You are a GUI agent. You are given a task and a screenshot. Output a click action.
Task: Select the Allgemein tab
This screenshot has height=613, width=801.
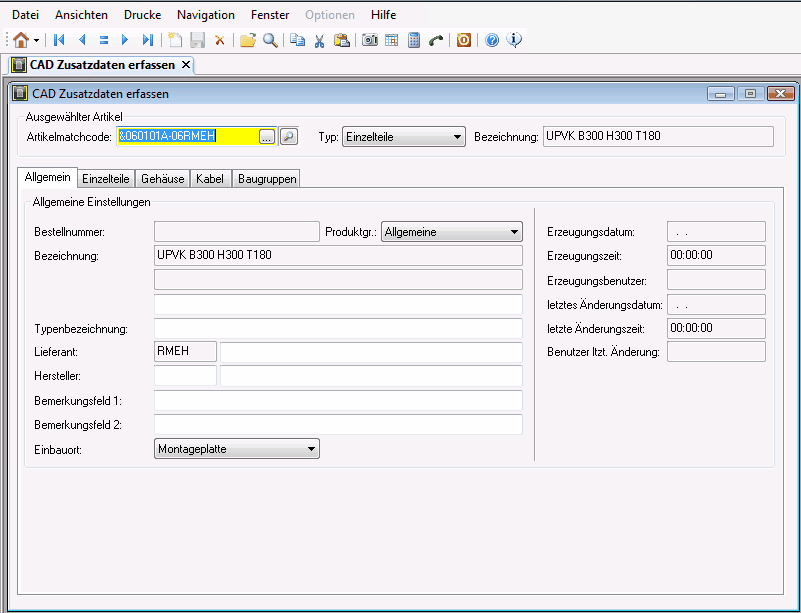click(x=48, y=177)
